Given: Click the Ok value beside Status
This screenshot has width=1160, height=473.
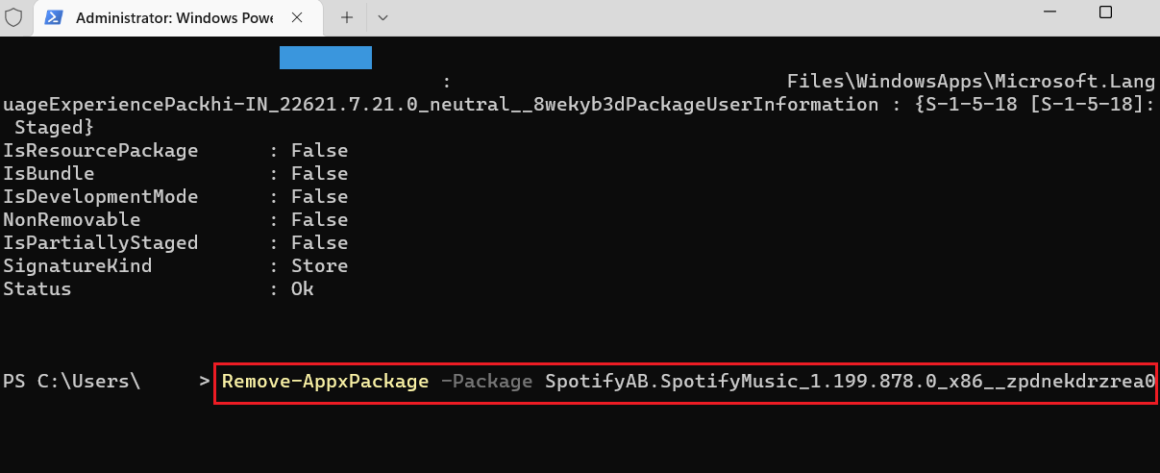Looking at the screenshot, I should tap(302, 289).
